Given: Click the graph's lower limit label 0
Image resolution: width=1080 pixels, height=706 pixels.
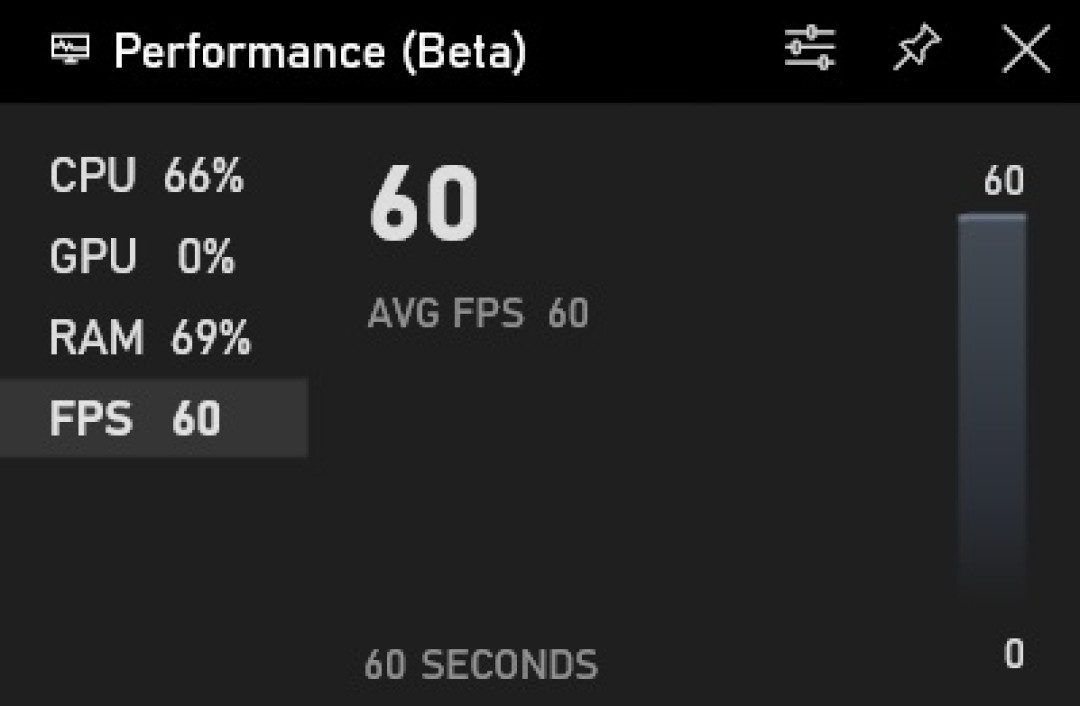Looking at the screenshot, I should pos(1013,655).
